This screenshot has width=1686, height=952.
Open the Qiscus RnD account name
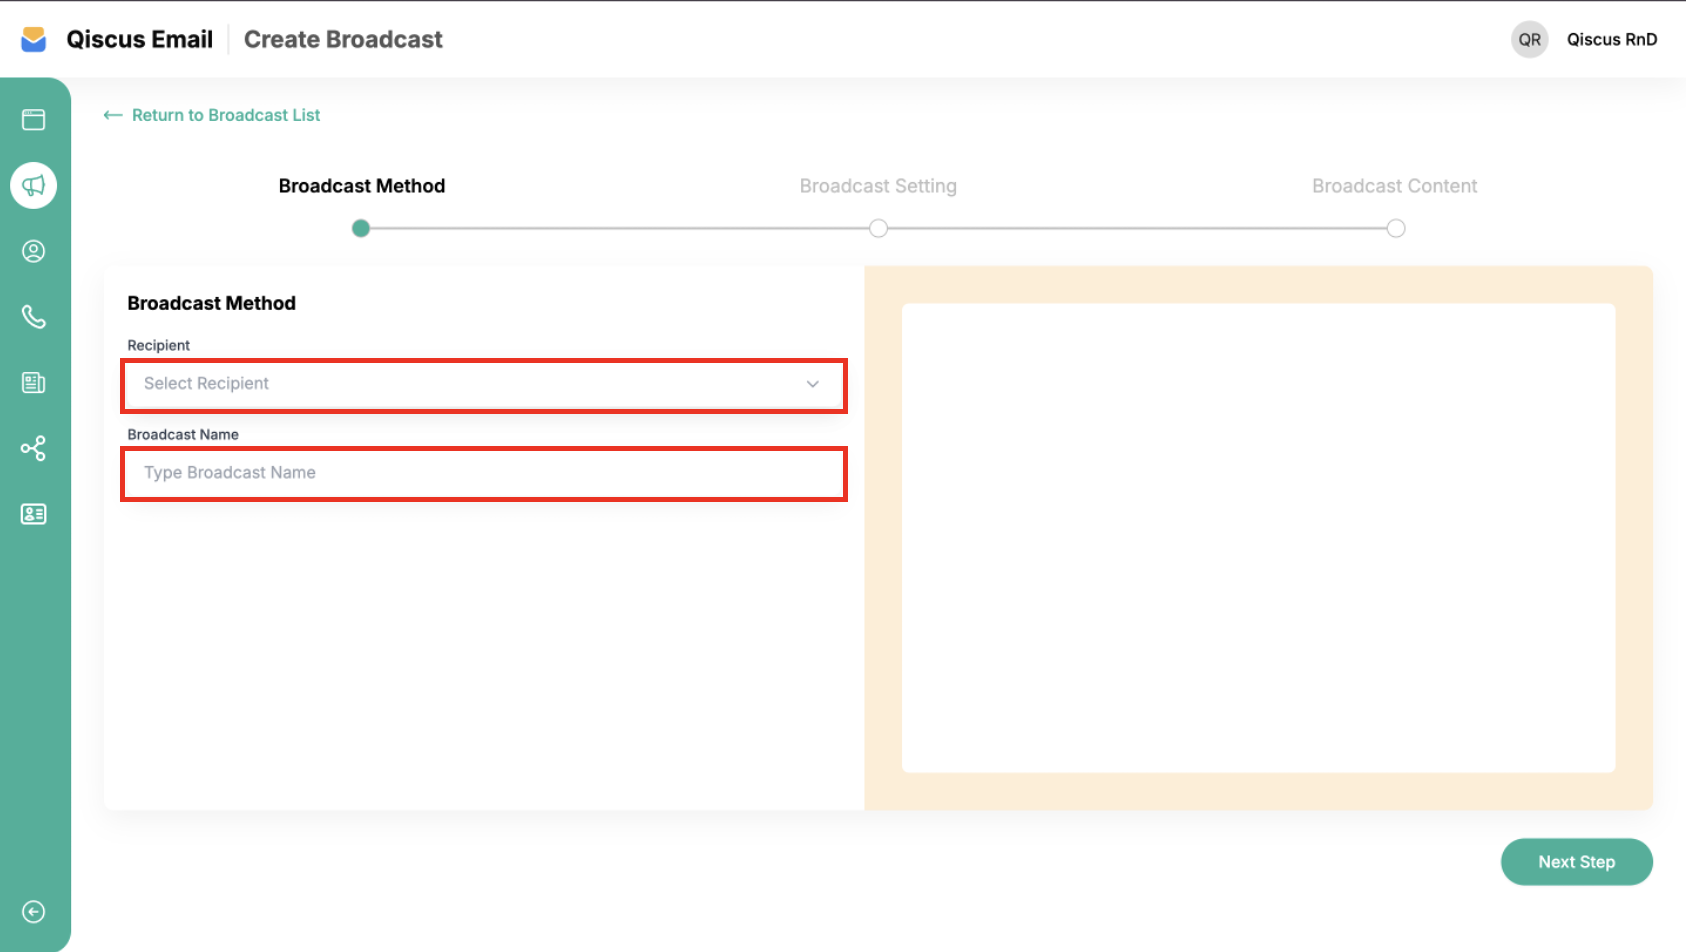click(x=1612, y=40)
